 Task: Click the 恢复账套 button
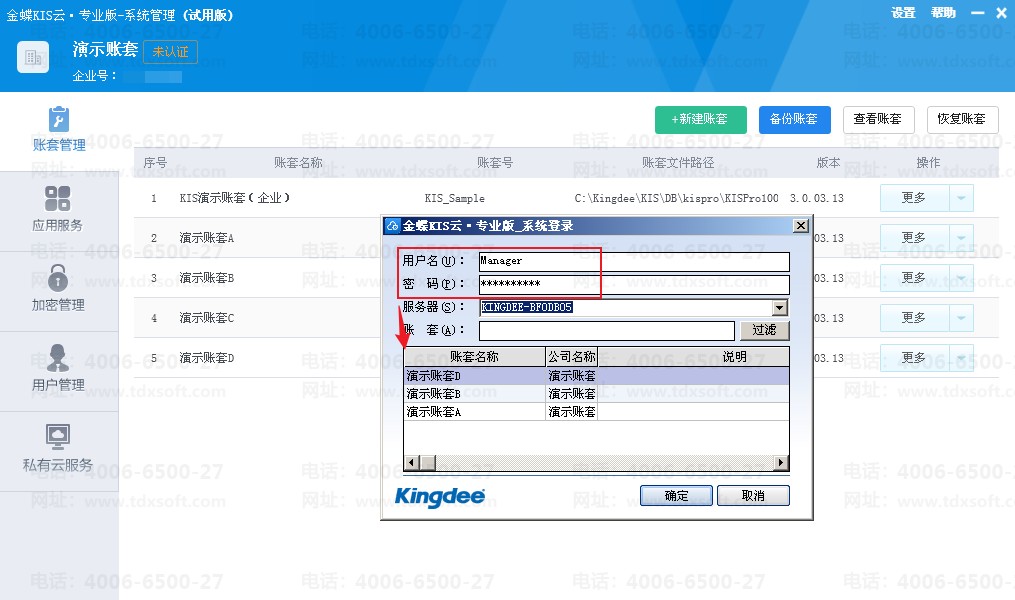963,120
